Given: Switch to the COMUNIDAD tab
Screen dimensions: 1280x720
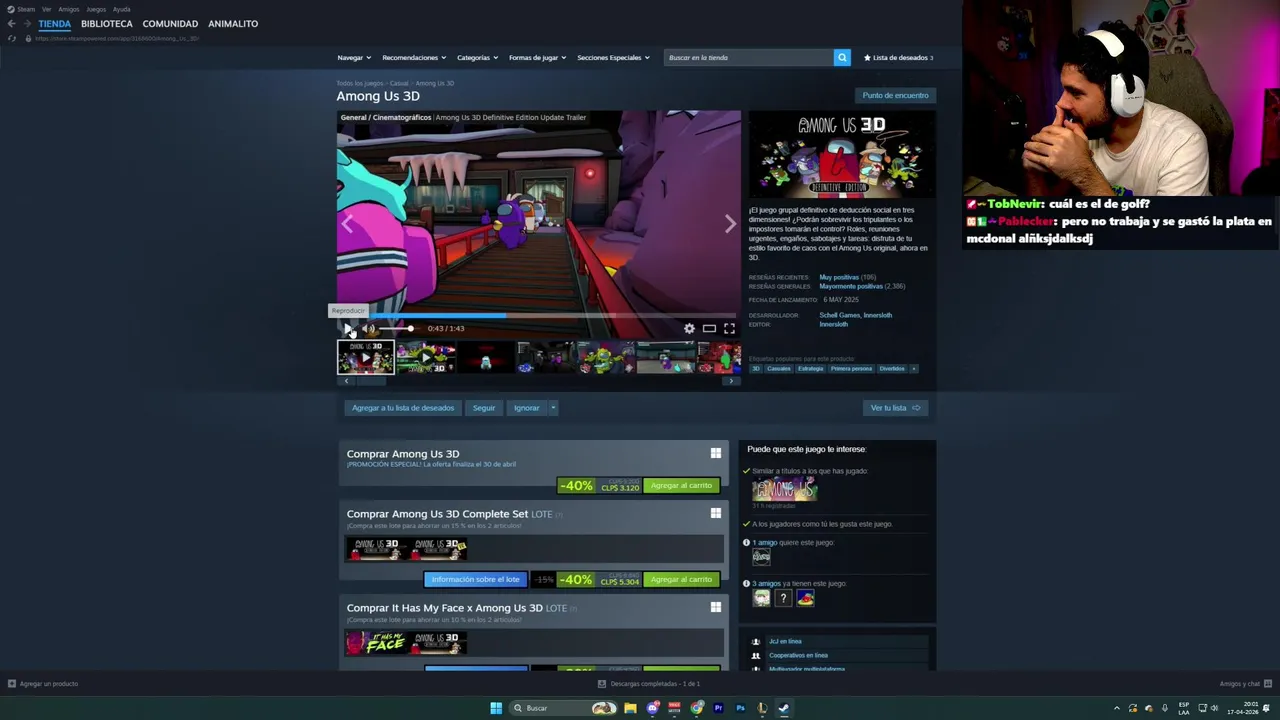Looking at the screenshot, I should pos(170,23).
